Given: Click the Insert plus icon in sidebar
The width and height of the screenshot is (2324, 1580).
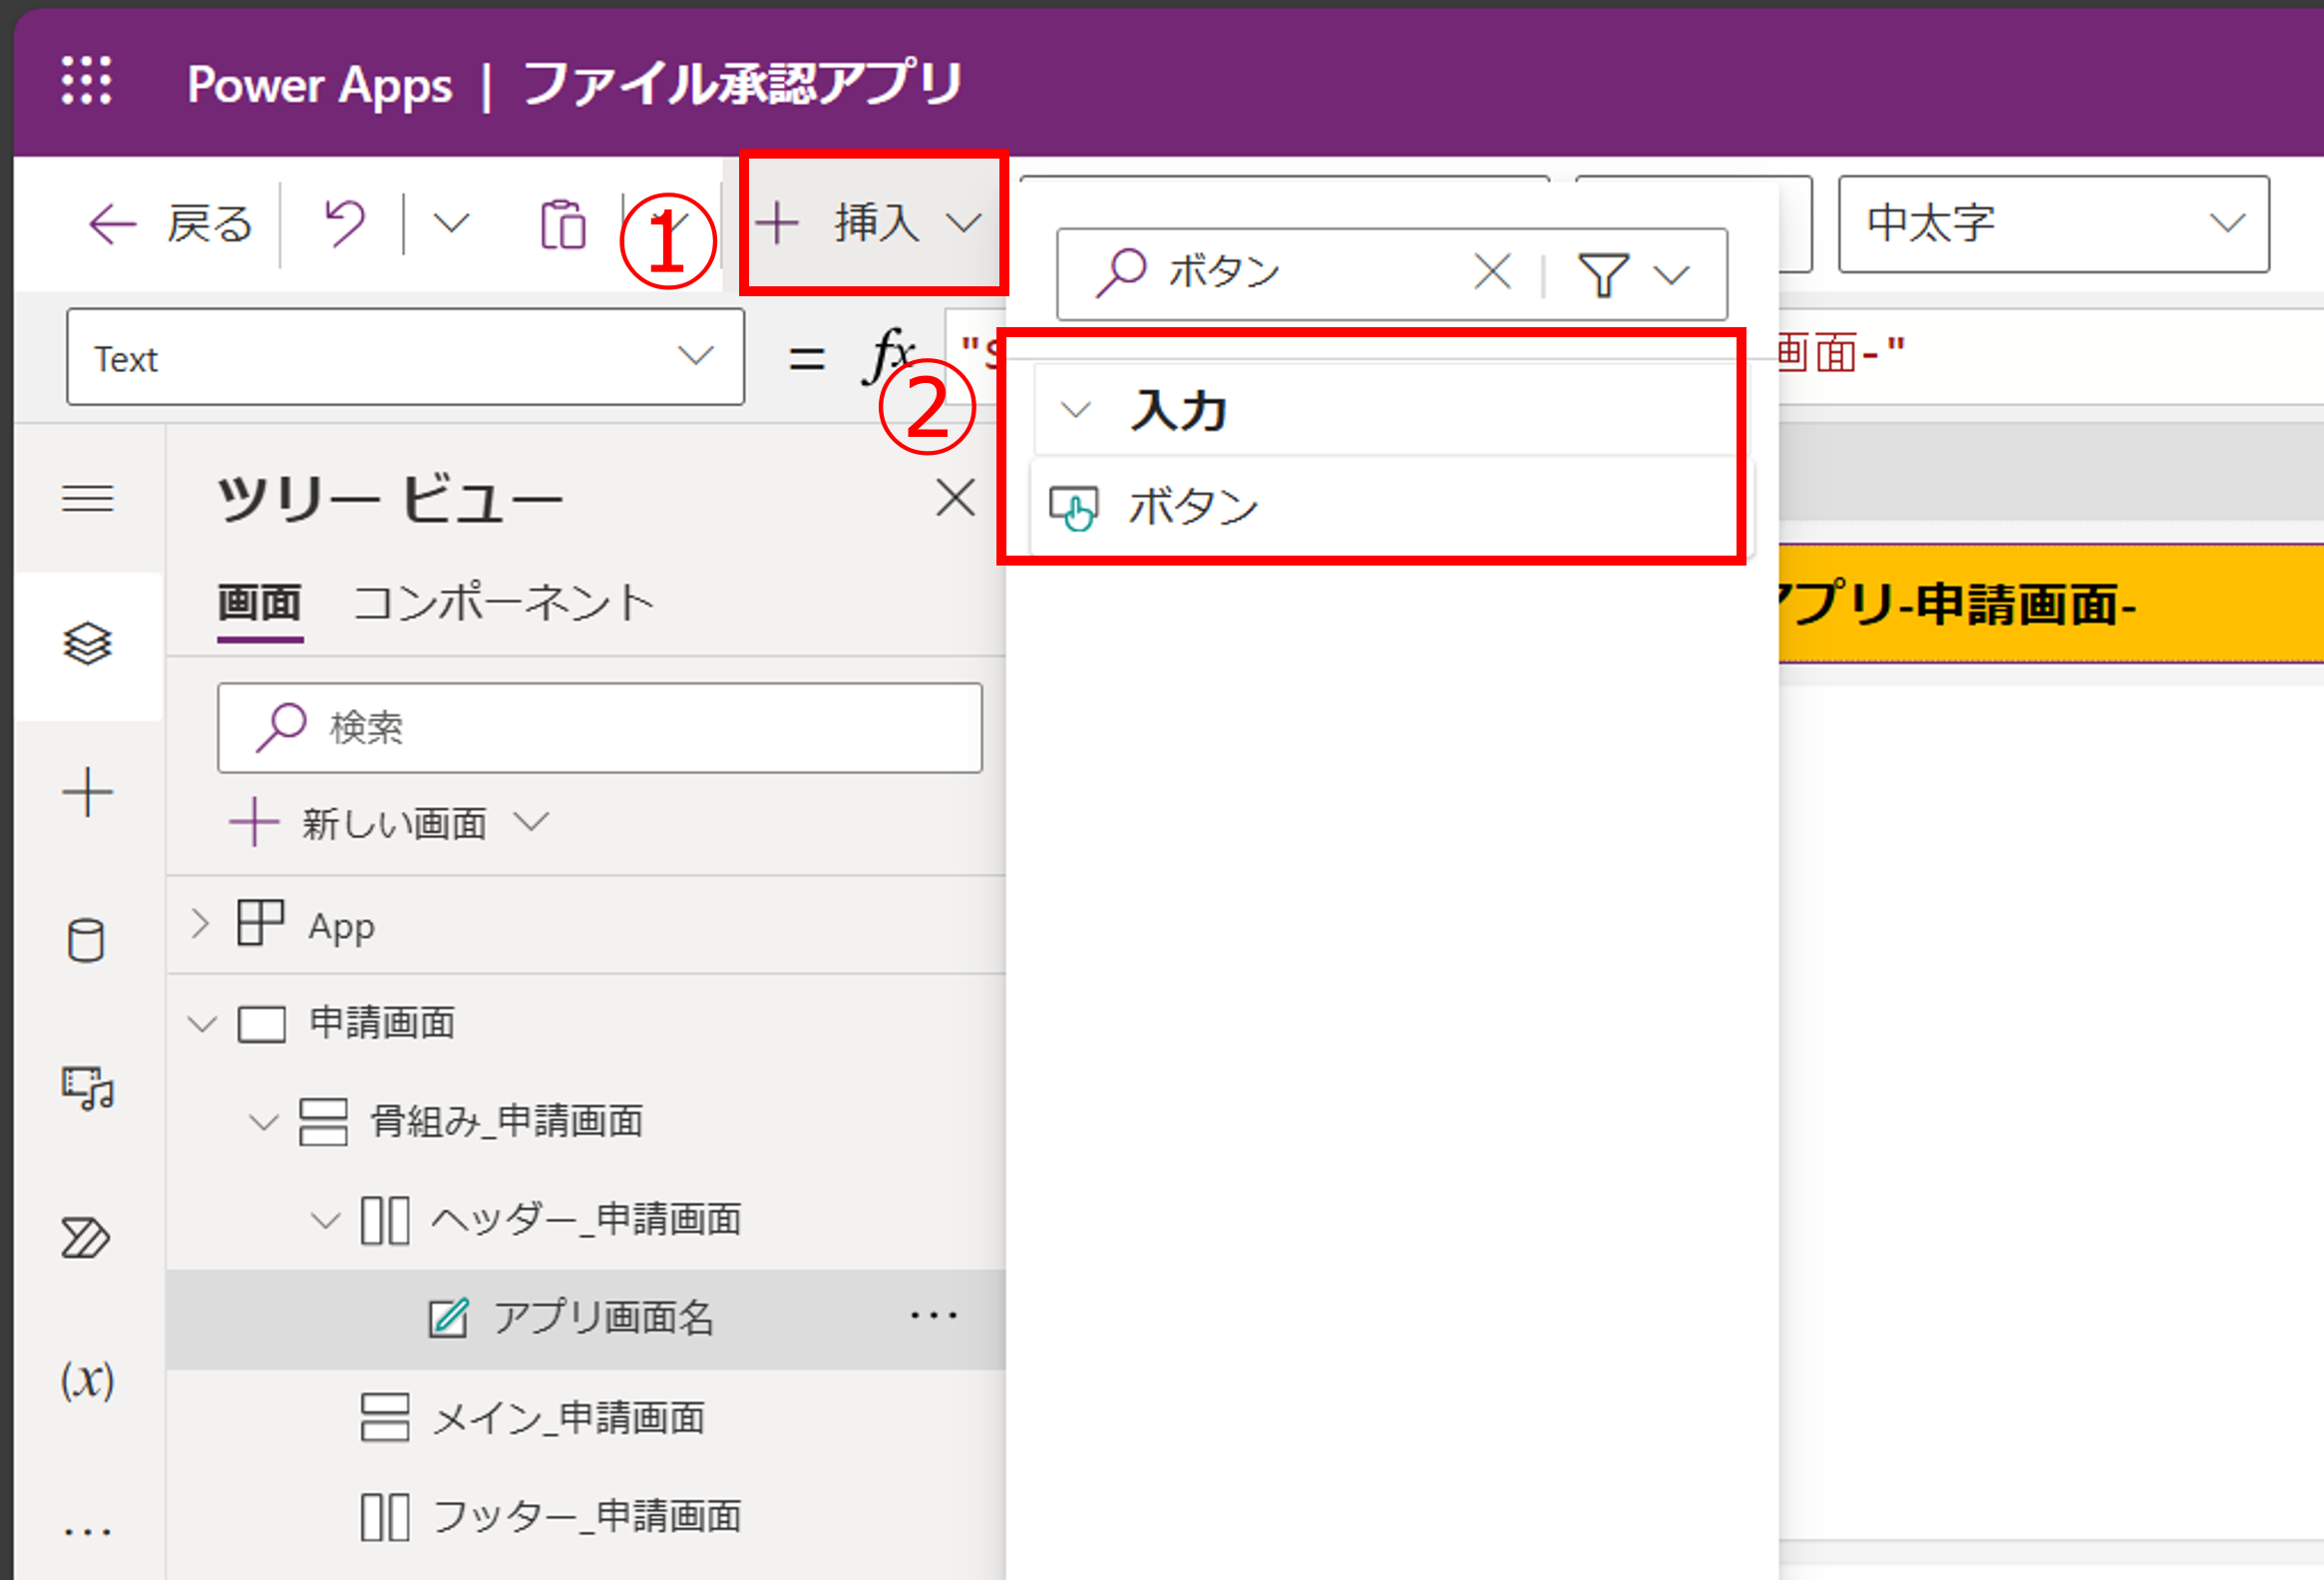Looking at the screenshot, I should tap(88, 793).
